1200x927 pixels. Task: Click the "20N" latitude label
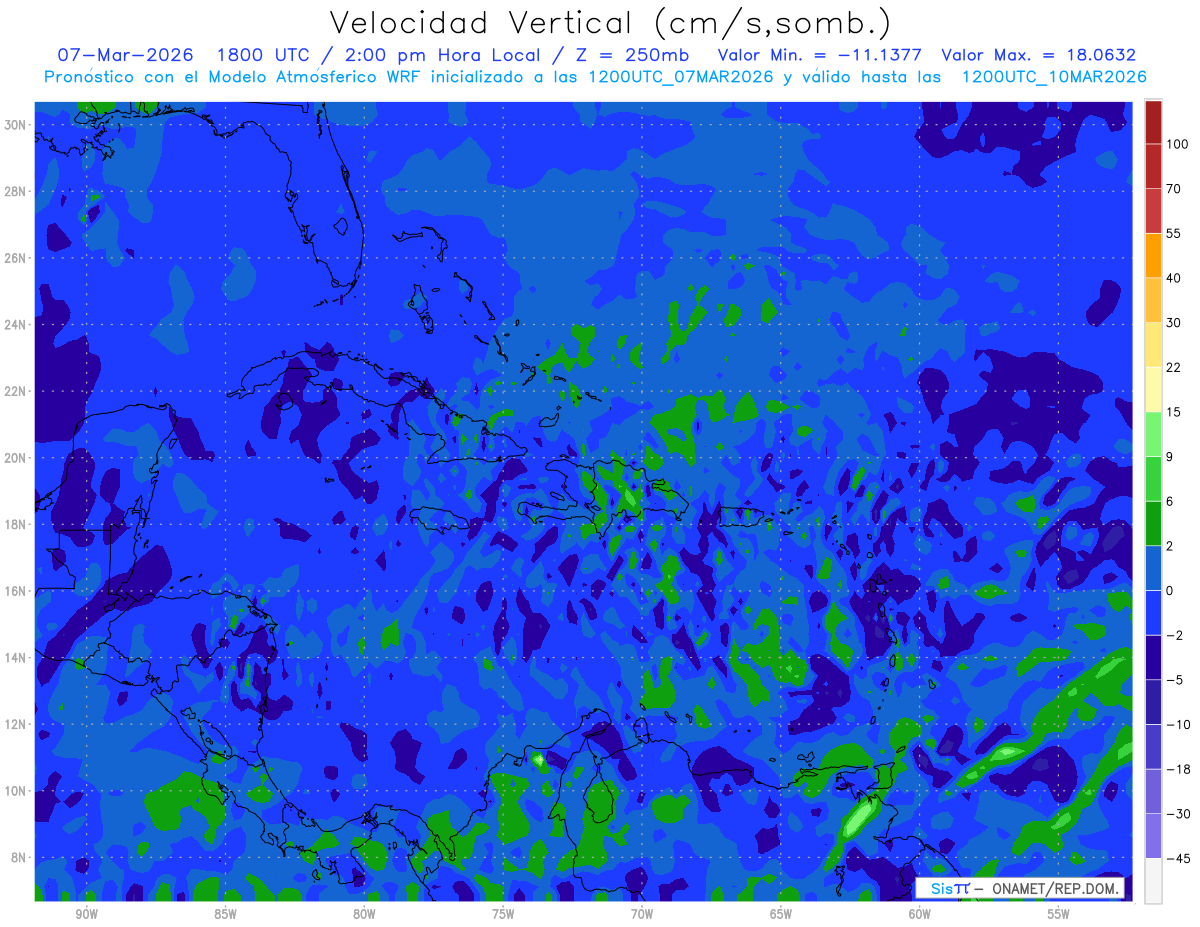[x=17, y=458]
